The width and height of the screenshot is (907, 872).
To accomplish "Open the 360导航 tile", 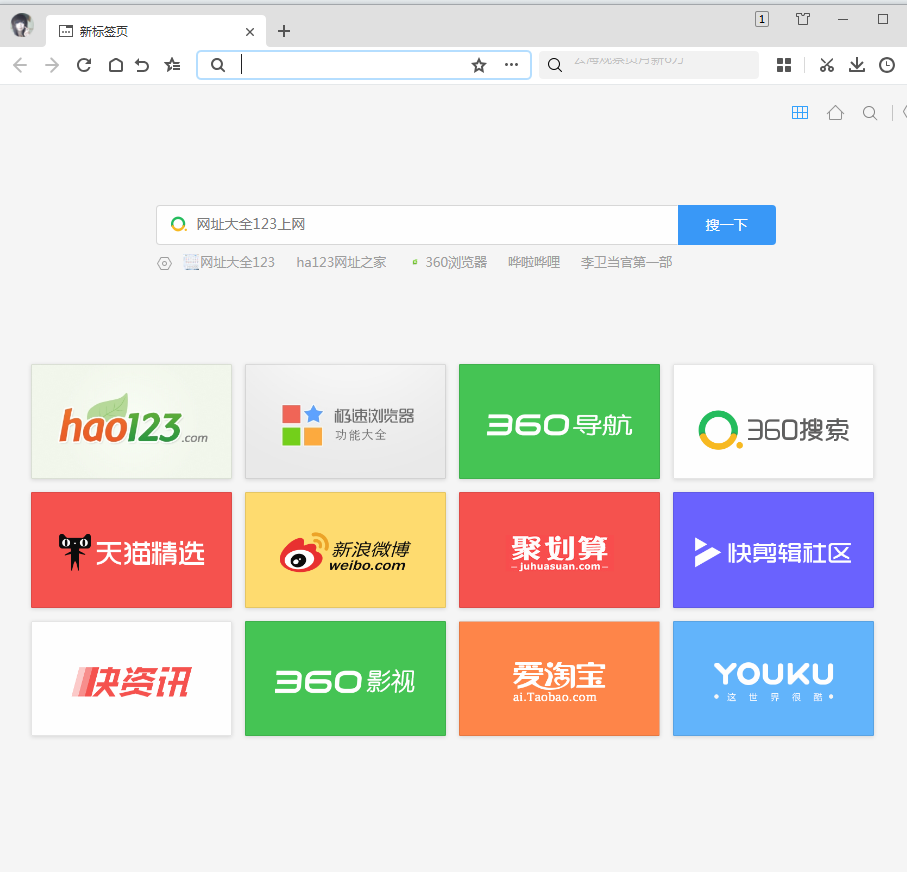I will (x=559, y=421).
